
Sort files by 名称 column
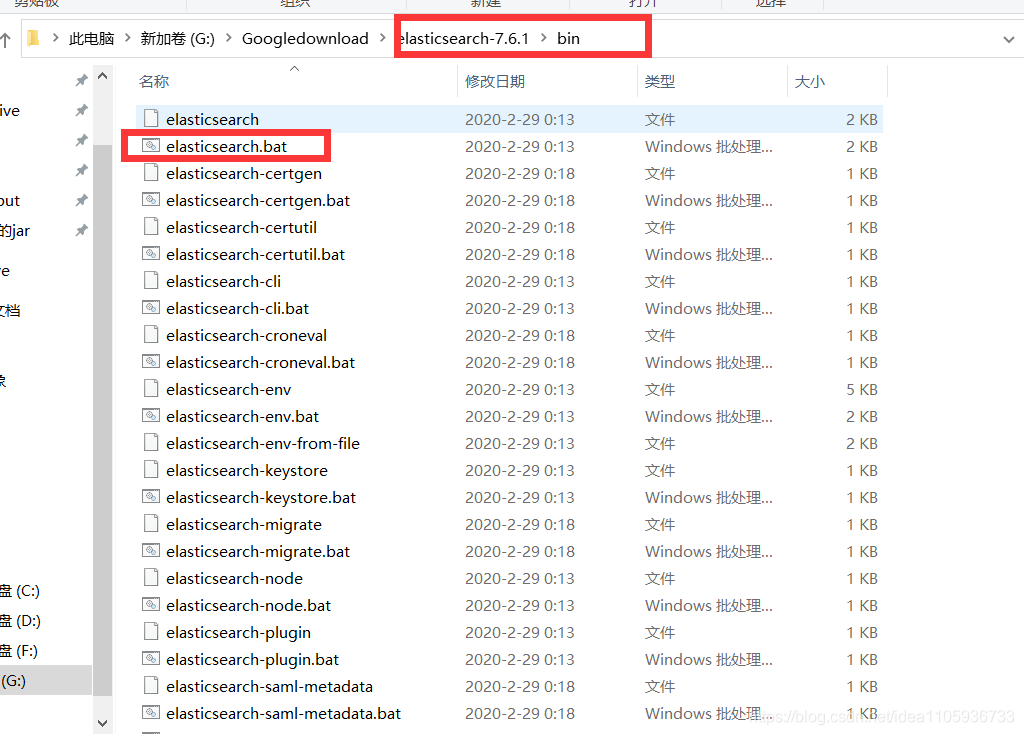(x=153, y=82)
